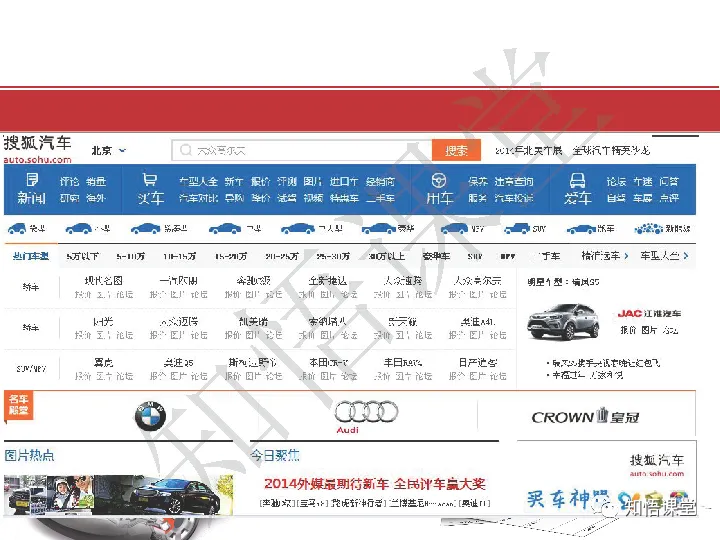Screen dimensions: 720x540
Task: Click the 今日聚焦 section heading
Action: click(275, 455)
